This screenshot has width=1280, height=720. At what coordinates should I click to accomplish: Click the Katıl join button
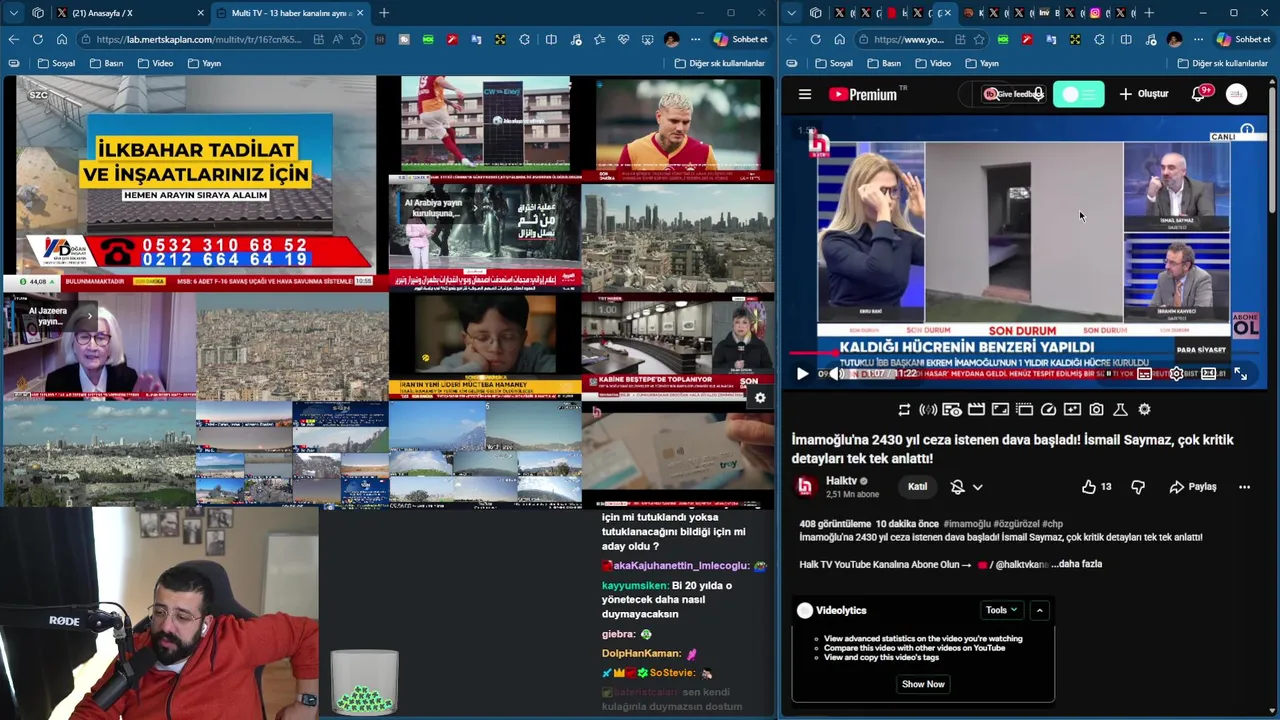point(917,487)
